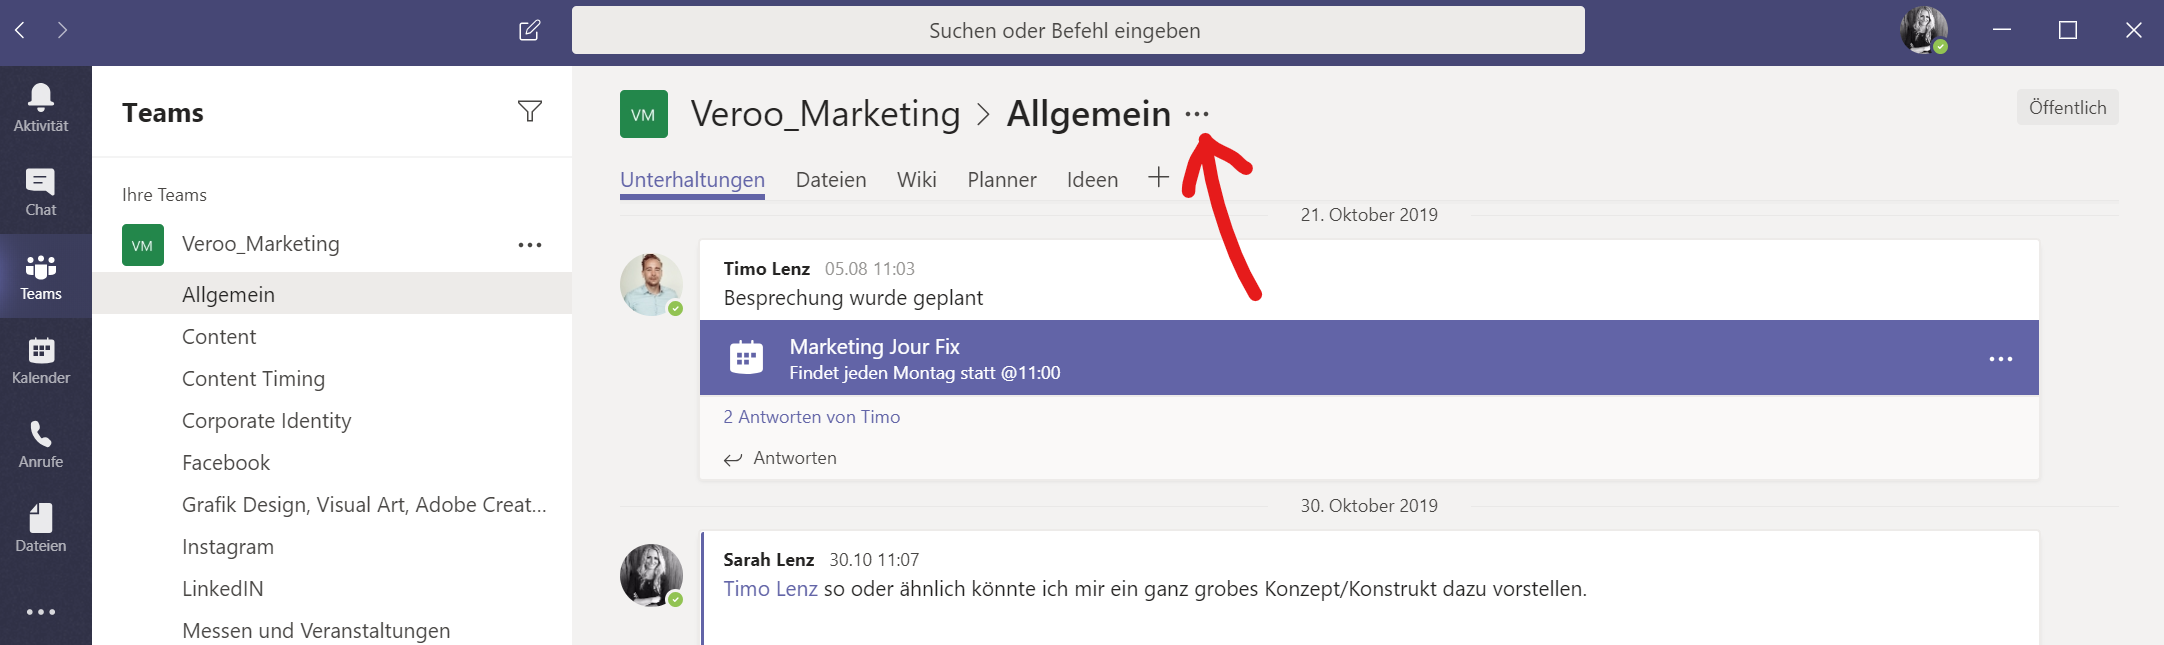The image size is (2164, 645).
Task: Show more apps via sidebar ellipsis
Action: 41,612
